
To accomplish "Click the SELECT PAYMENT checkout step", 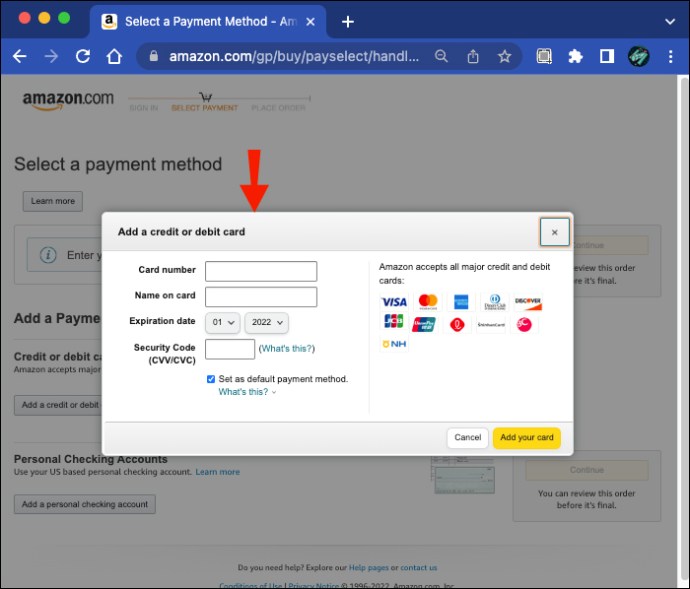I will click(x=204, y=108).
